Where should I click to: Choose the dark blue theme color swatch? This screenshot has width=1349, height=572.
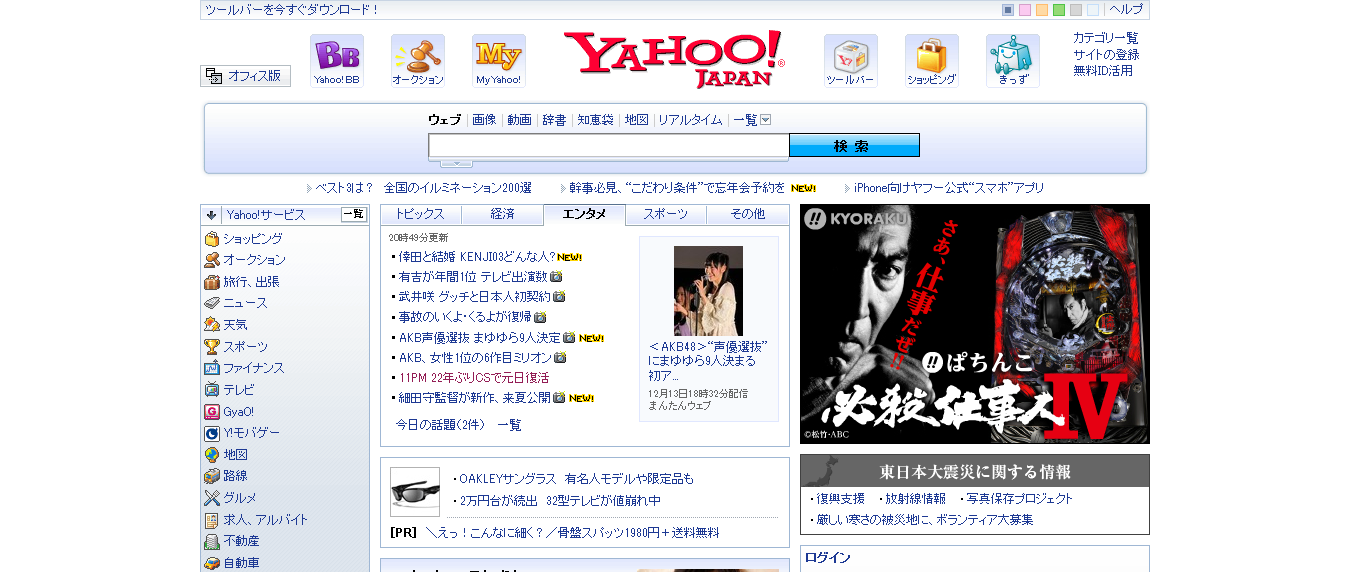1008,10
